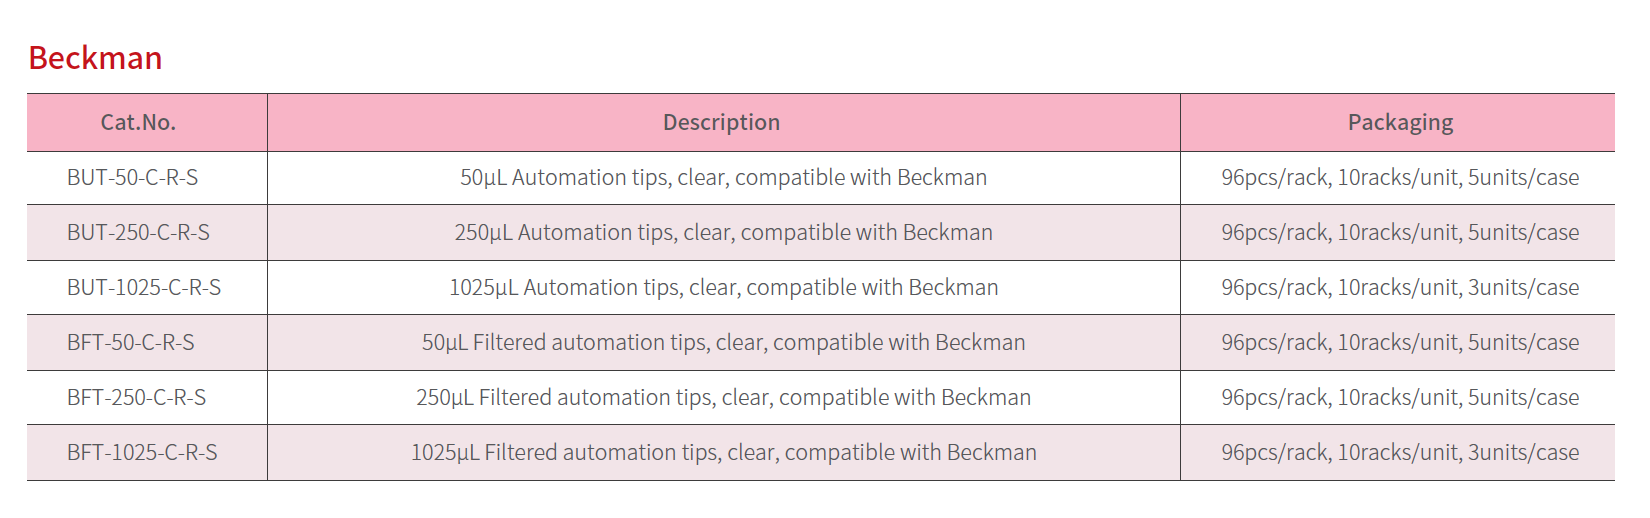This screenshot has height=518, width=1650.
Task: Select the 1025µL Filtered automation tips description
Action: (723, 452)
